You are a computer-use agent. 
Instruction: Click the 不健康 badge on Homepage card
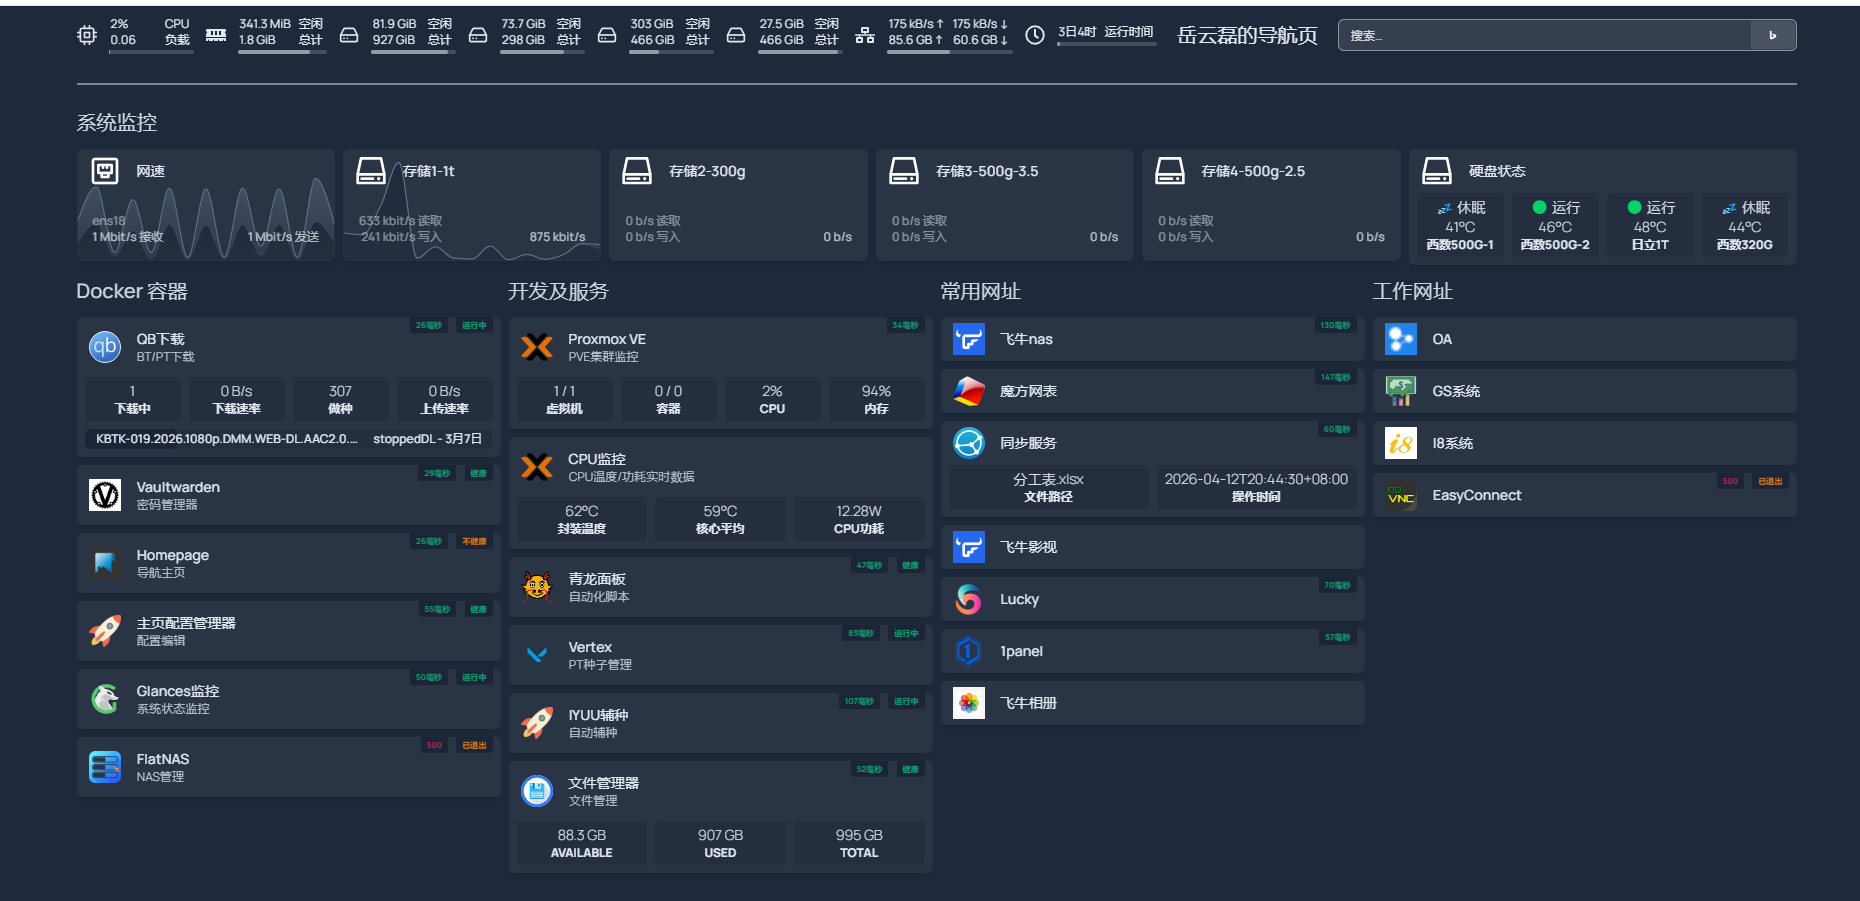click(474, 541)
